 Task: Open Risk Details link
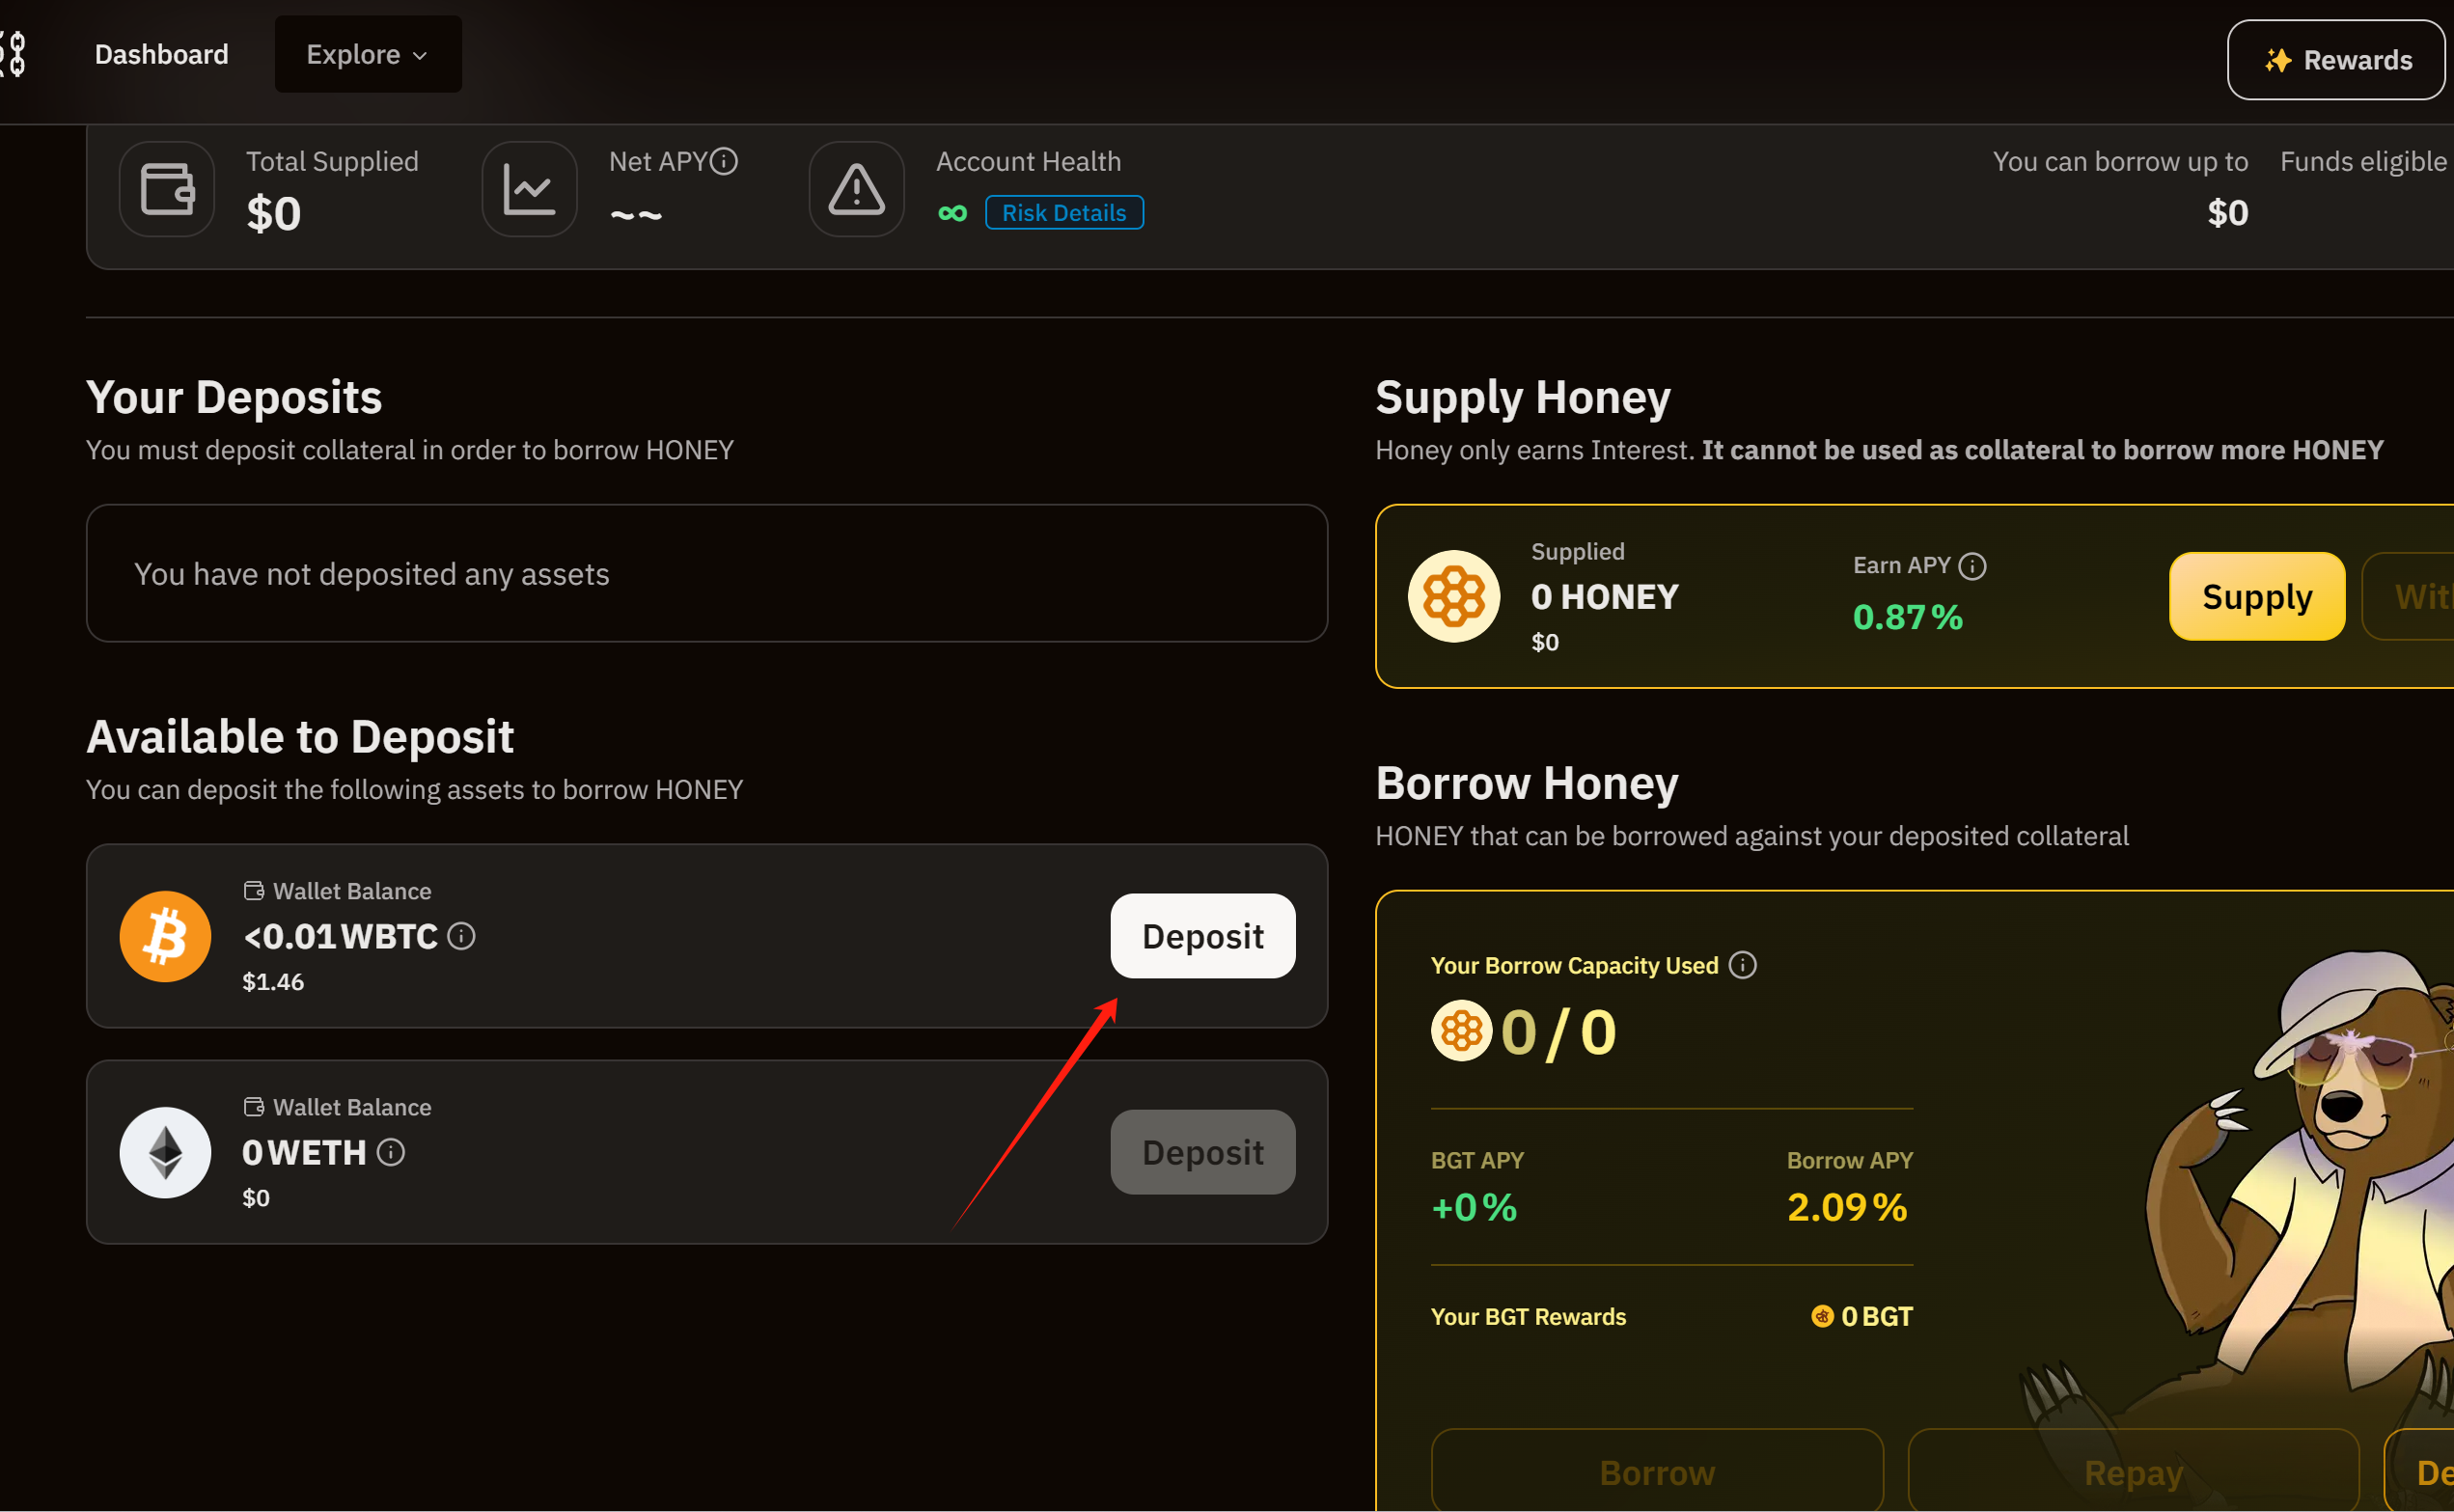pyautogui.click(x=1064, y=213)
